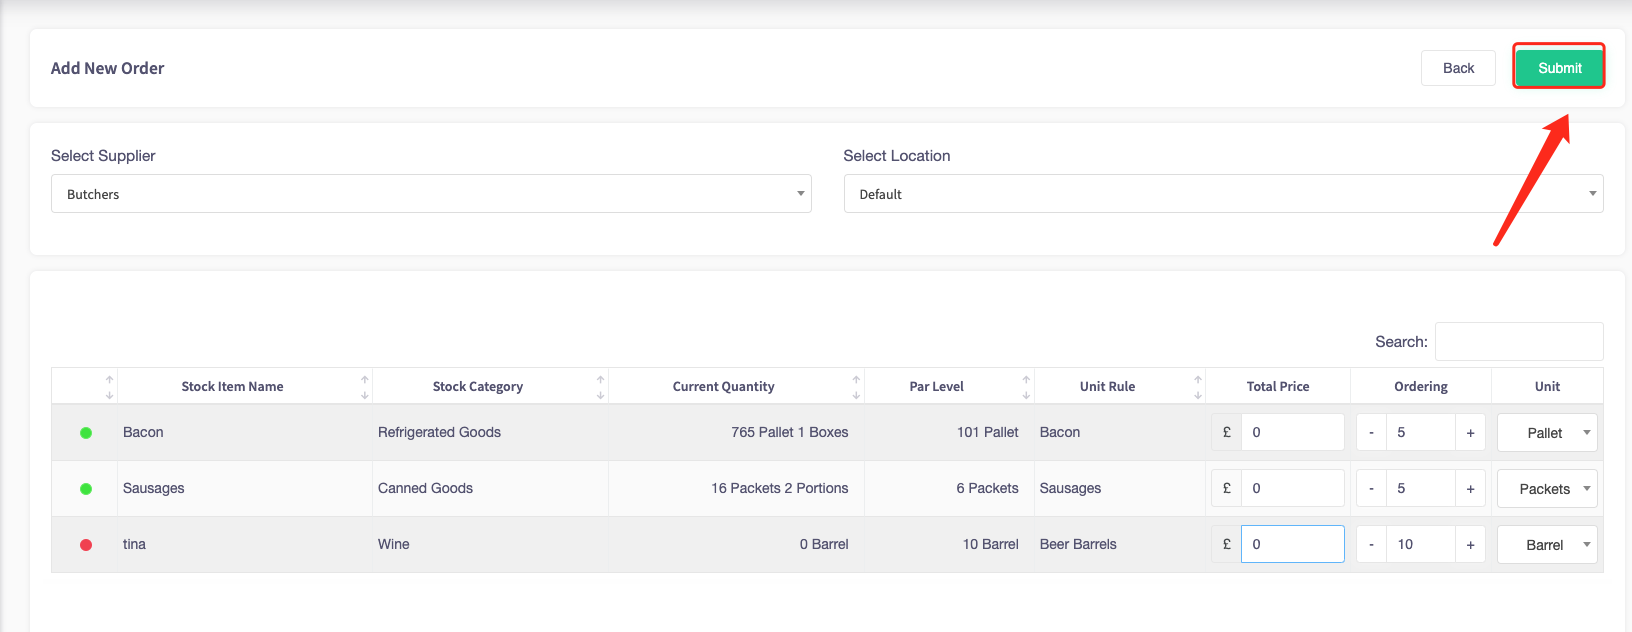Image resolution: width=1632 pixels, height=632 pixels.
Task: Click the Unit column header
Action: [1547, 387]
